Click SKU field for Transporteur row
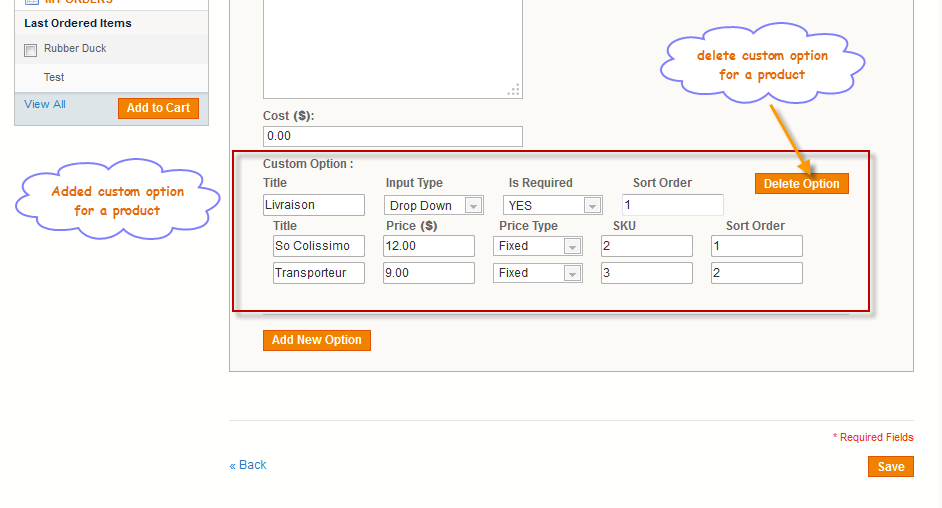The image size is (942, 508). click(647, 273)
